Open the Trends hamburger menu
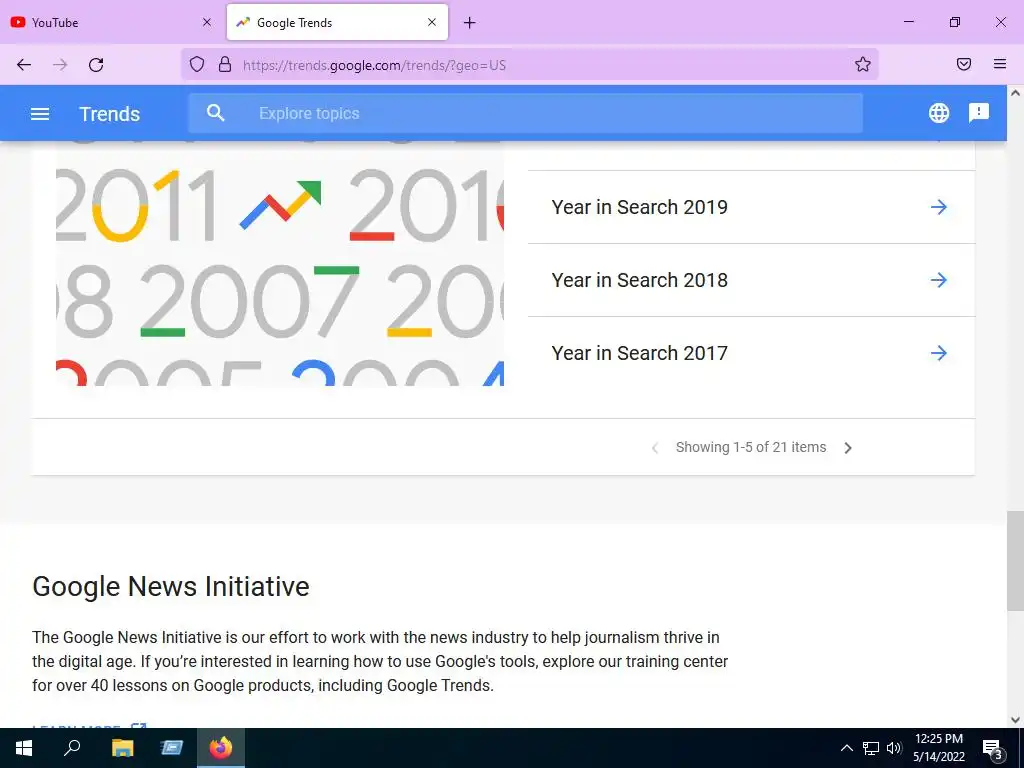1024x768 pixels. tap(40, 114)
